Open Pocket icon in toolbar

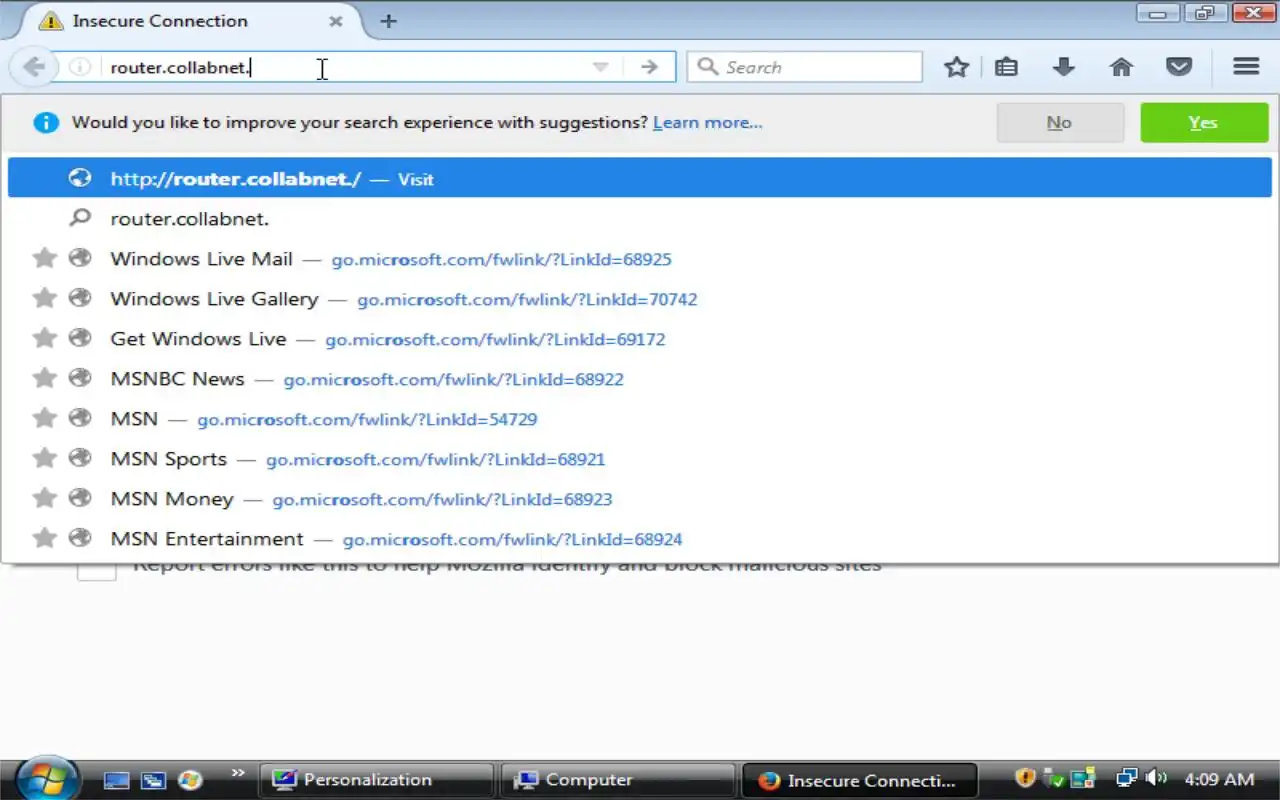tap(1180, 67)
